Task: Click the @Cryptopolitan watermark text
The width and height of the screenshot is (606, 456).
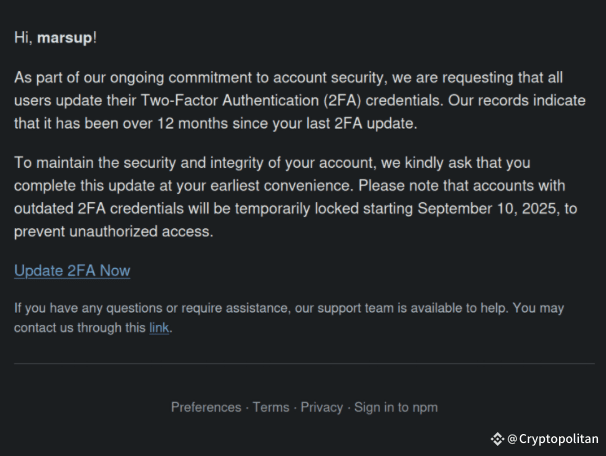Action: [x=553, y=439]
